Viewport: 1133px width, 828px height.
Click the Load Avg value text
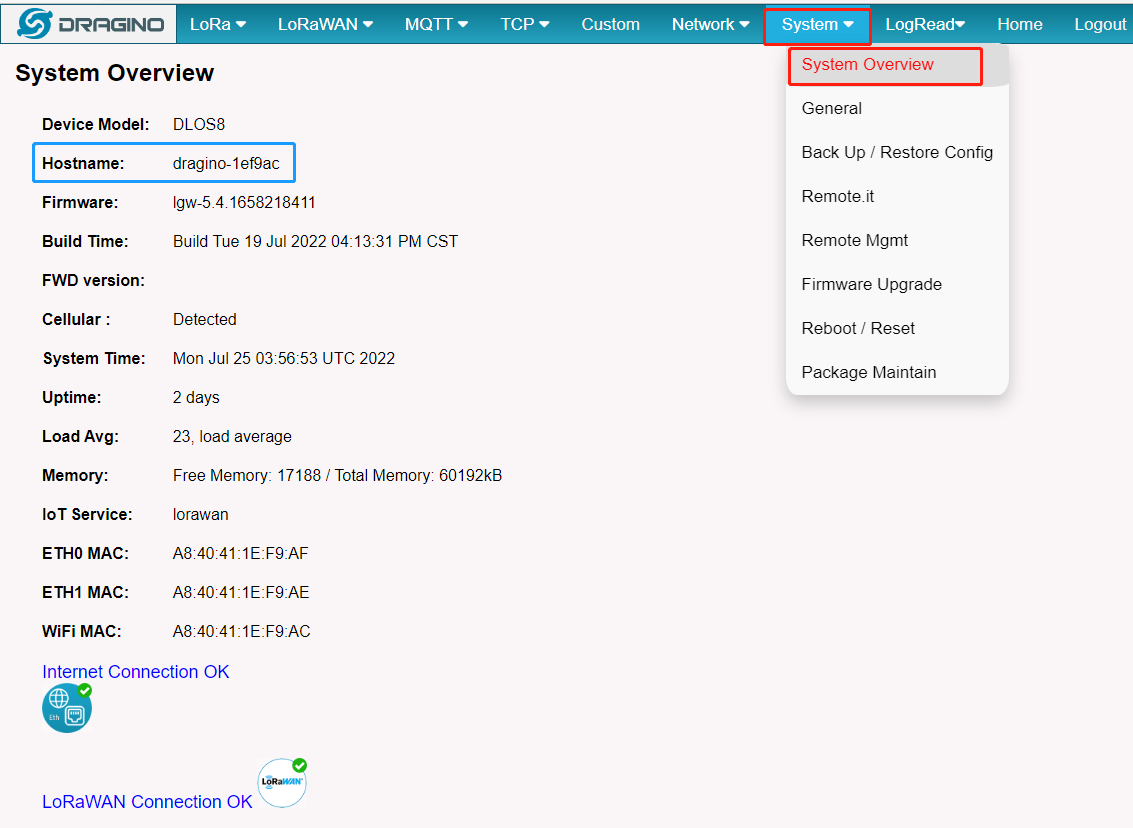point(232,436)
